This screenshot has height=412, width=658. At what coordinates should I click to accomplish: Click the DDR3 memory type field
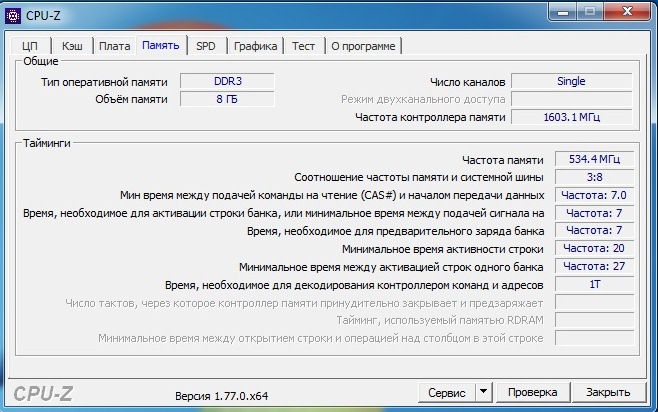[x=227, y=81]
